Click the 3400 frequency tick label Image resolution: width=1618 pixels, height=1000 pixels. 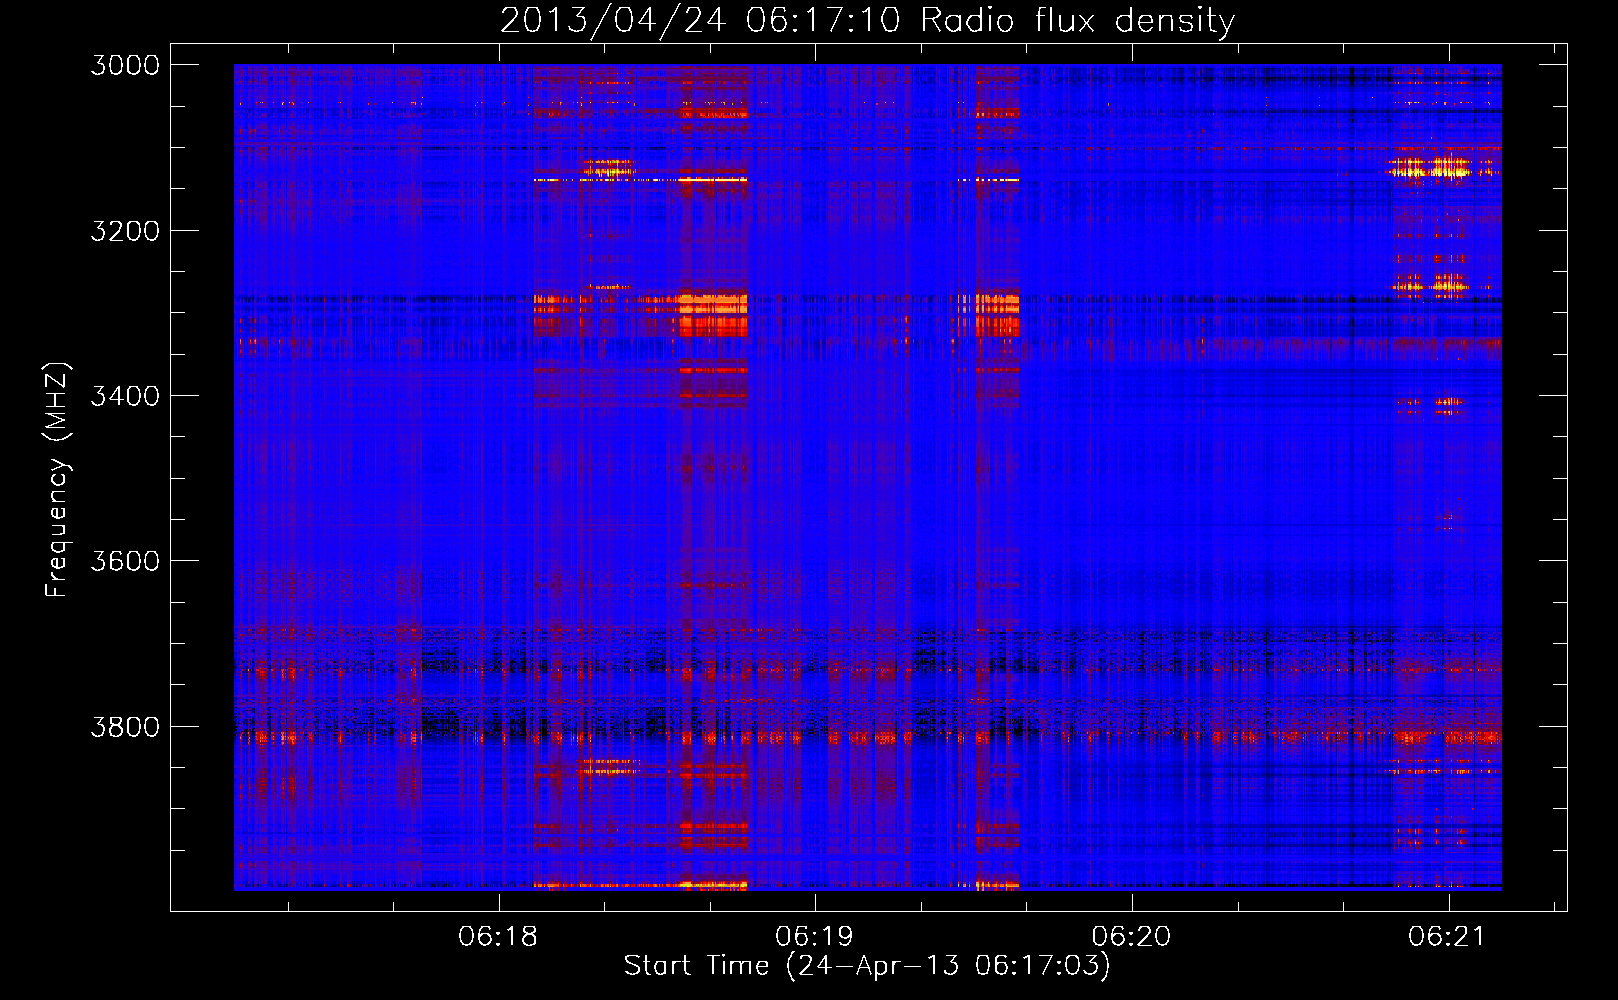coord(125,396)
